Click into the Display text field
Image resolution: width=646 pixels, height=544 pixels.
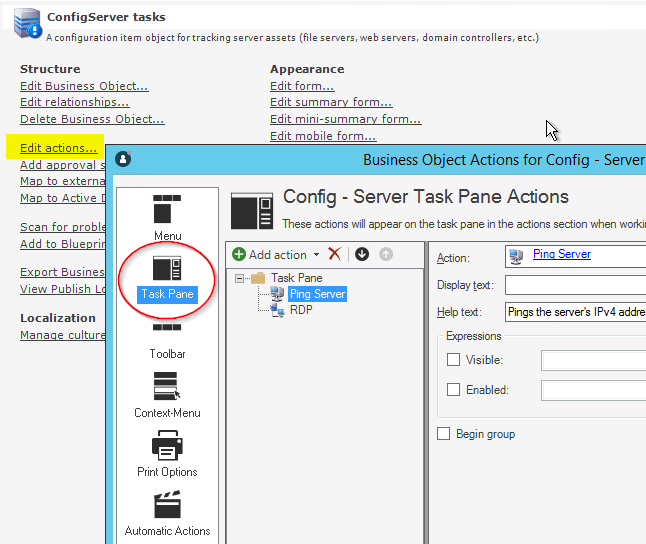click(x=576, y=285)
